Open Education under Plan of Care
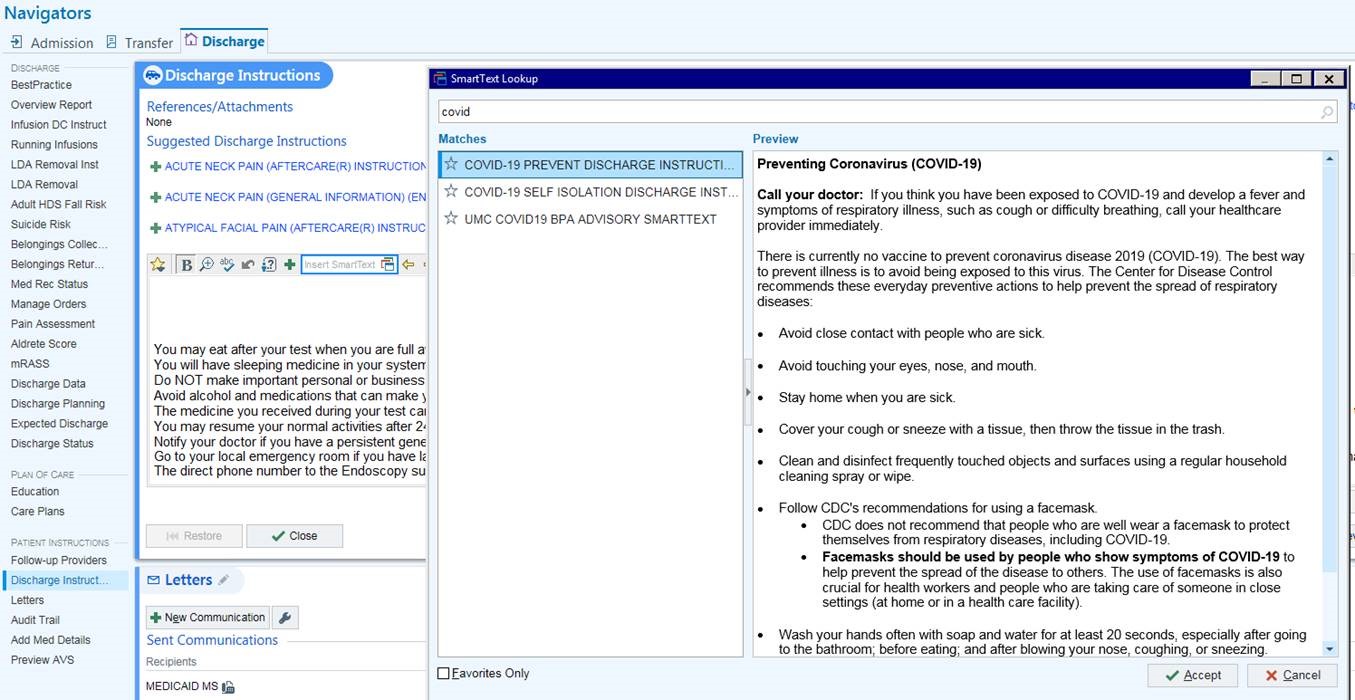This screenshot has width=1355, height=700. point(35,492)
